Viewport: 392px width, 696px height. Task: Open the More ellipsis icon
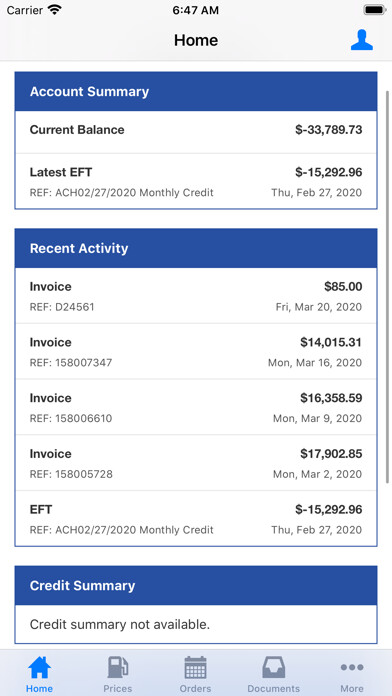click(x=352, y=667)
